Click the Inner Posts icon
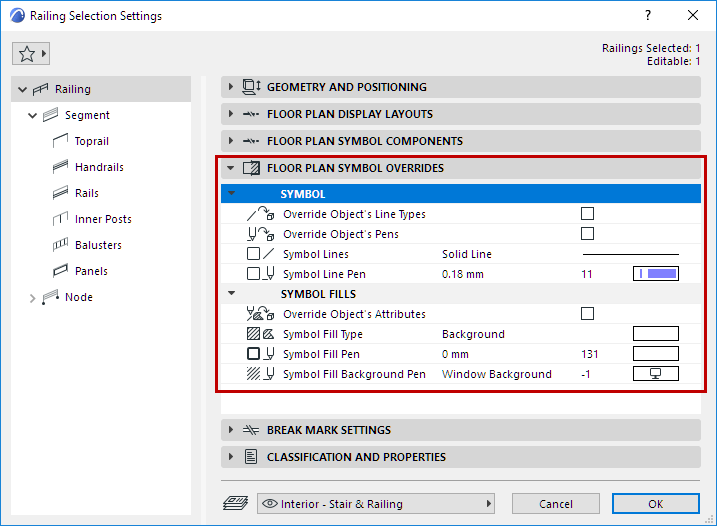 57,219
